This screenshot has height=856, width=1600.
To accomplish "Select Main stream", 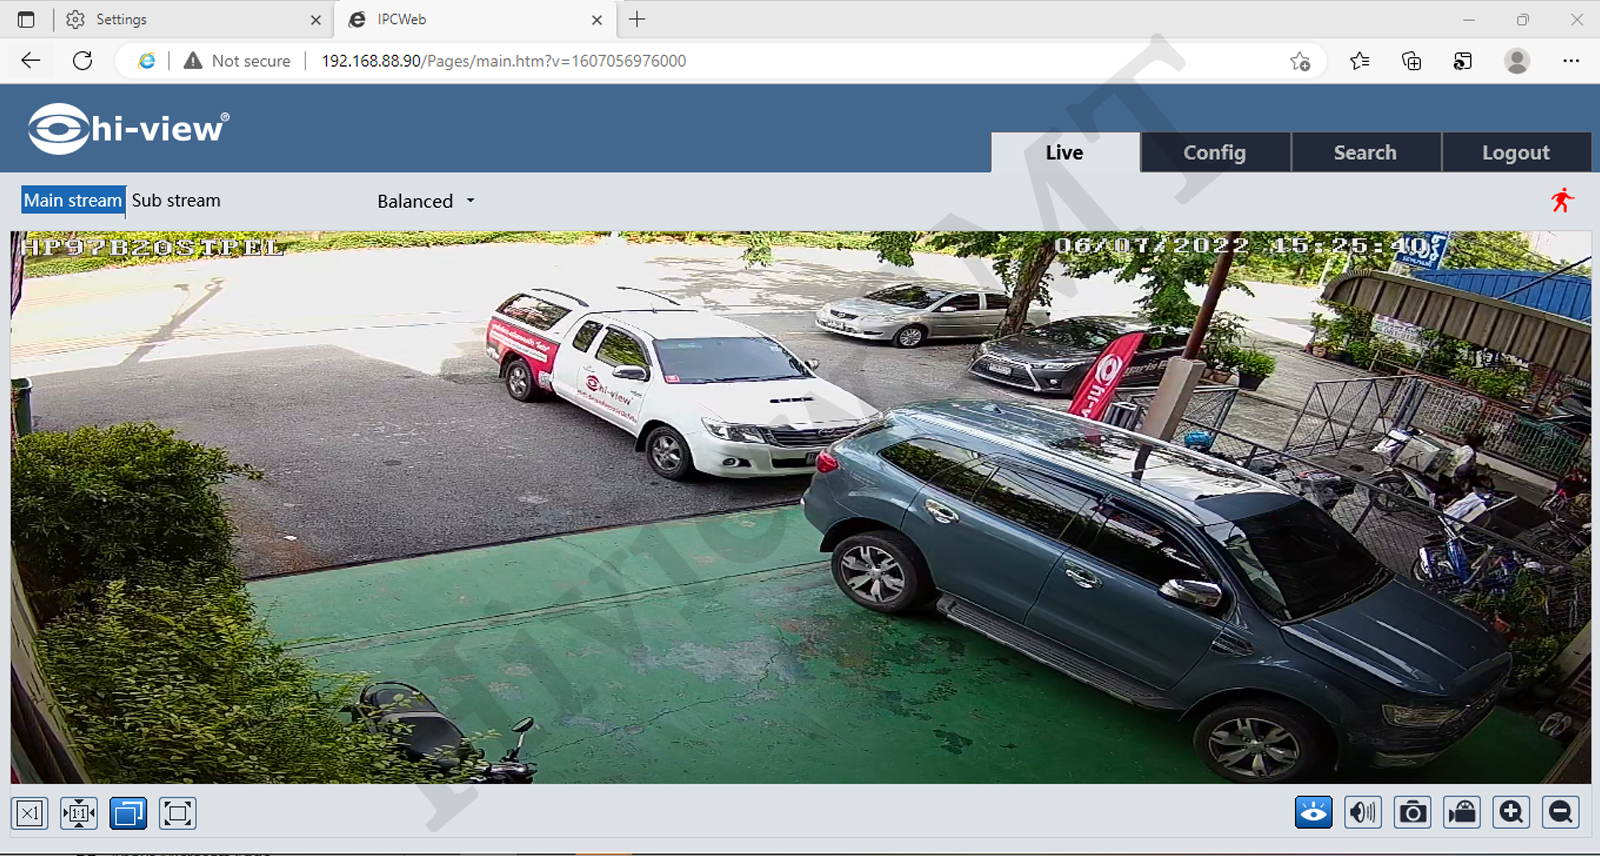I will coord(73,200).
